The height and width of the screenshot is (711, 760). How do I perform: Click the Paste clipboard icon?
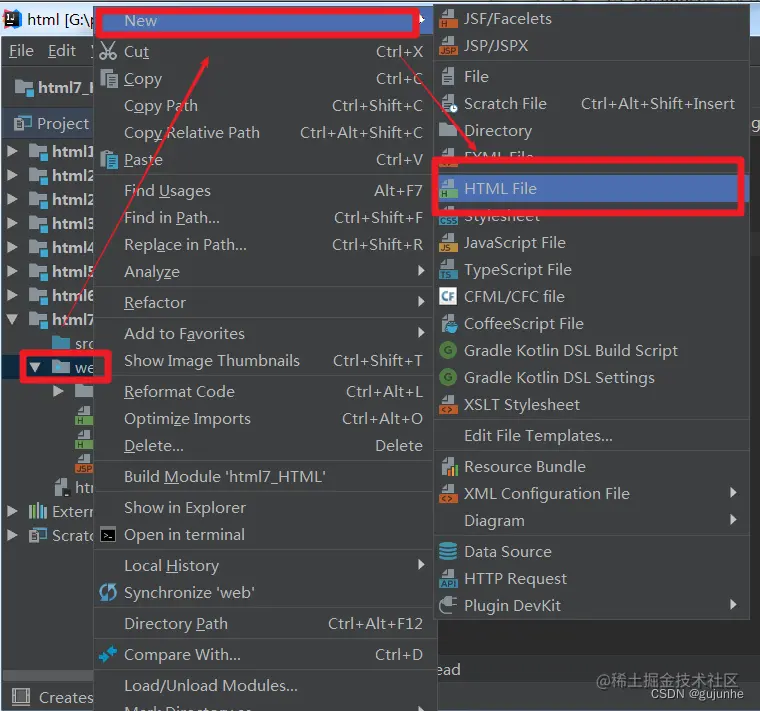[109, 159]
